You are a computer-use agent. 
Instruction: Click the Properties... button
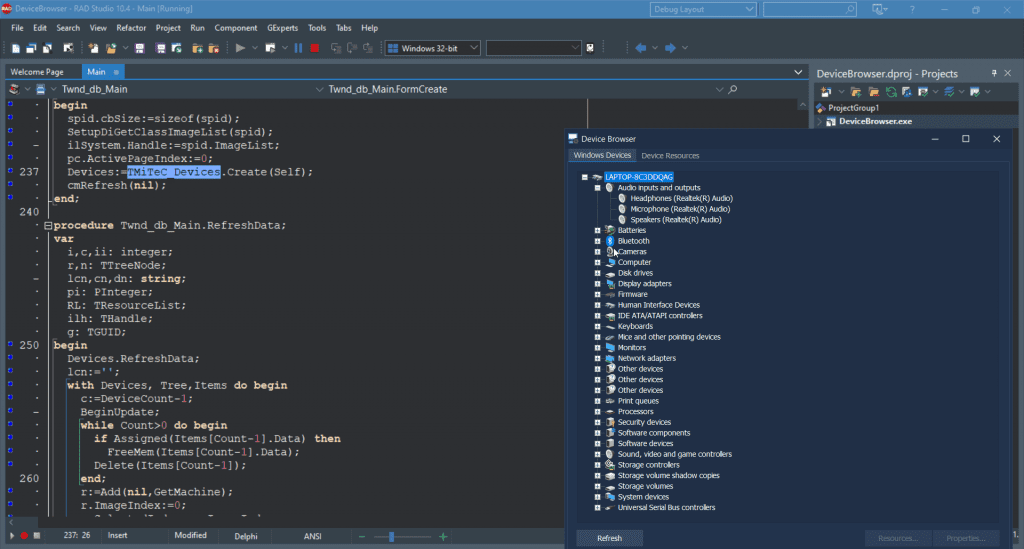(966, 538)
